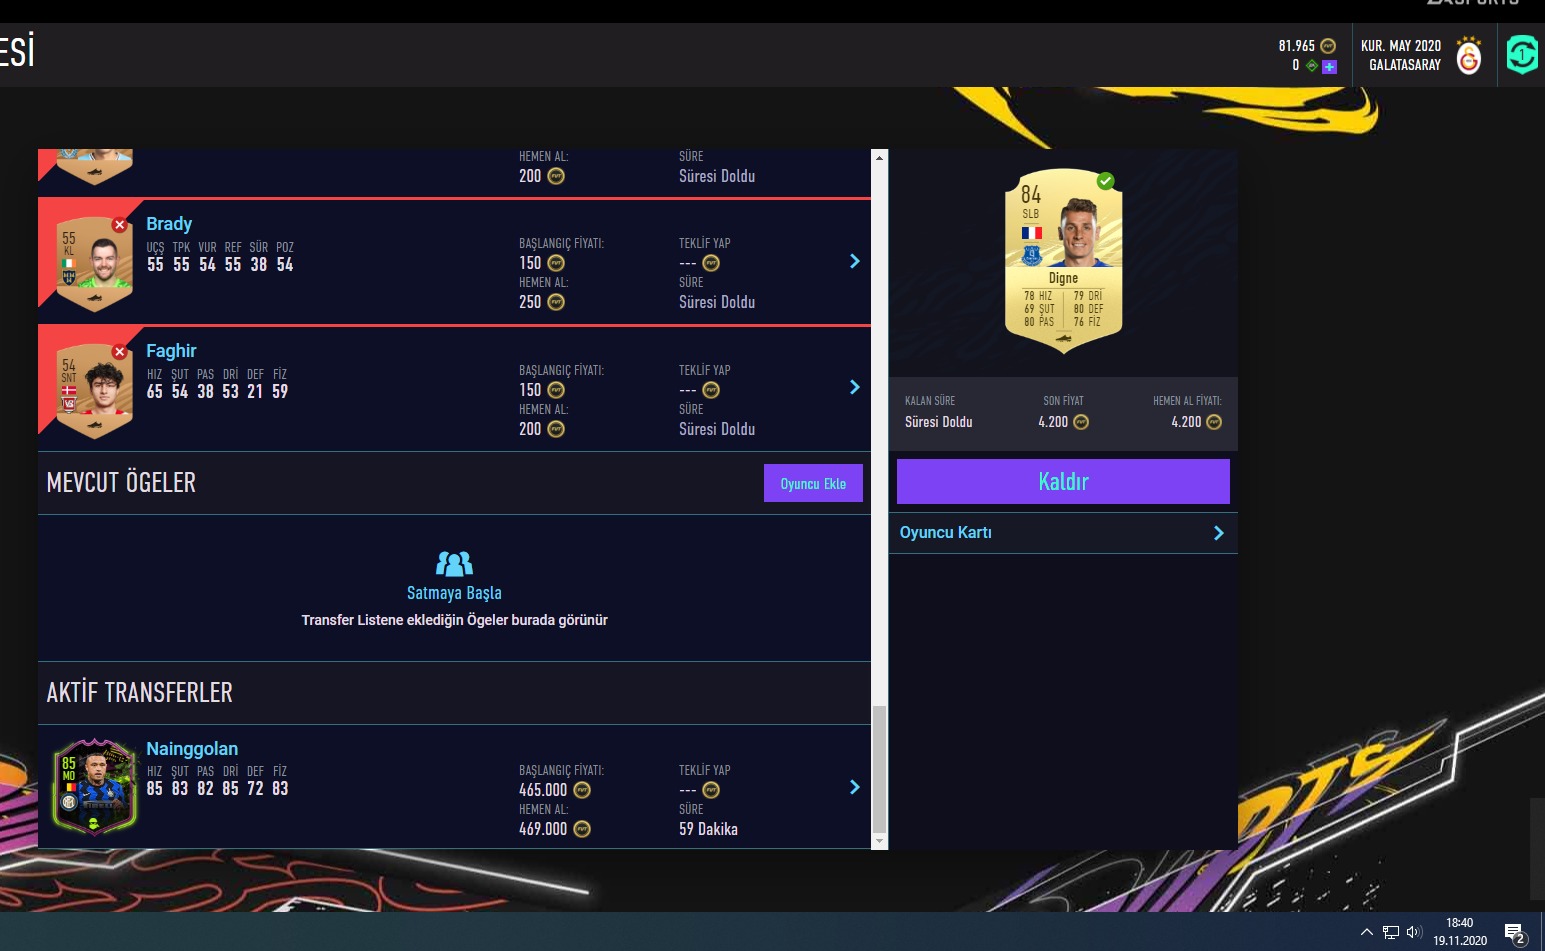Click the Kaldır button
1545x951 pixels.
(1063, 481)
